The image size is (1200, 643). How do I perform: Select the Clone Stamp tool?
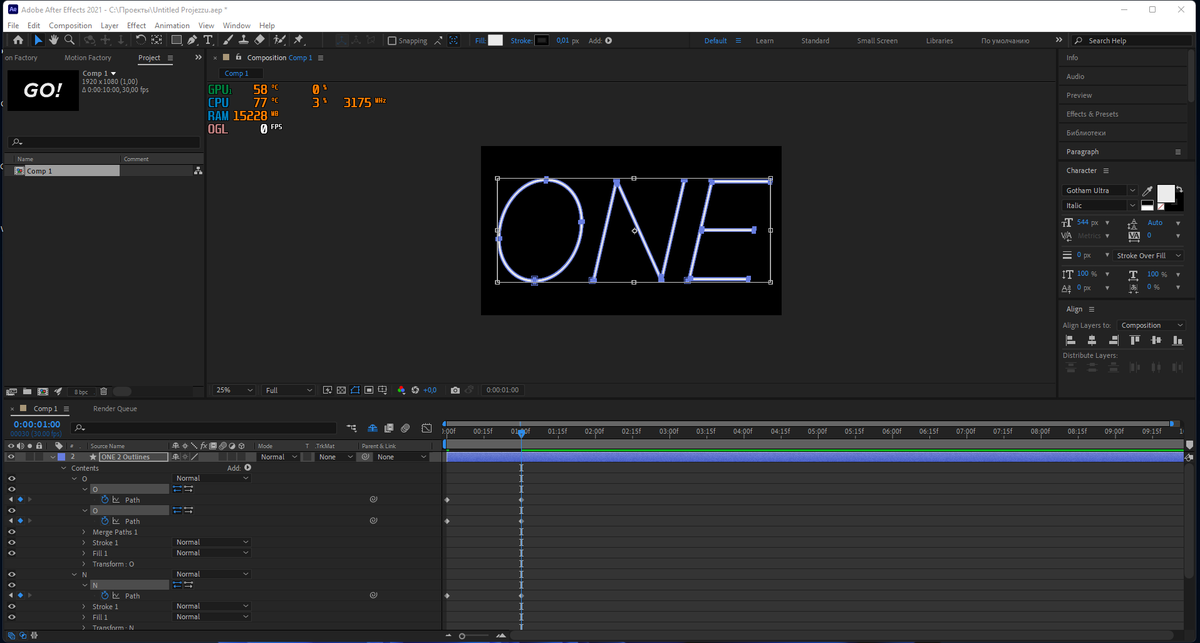coord(243,40)
